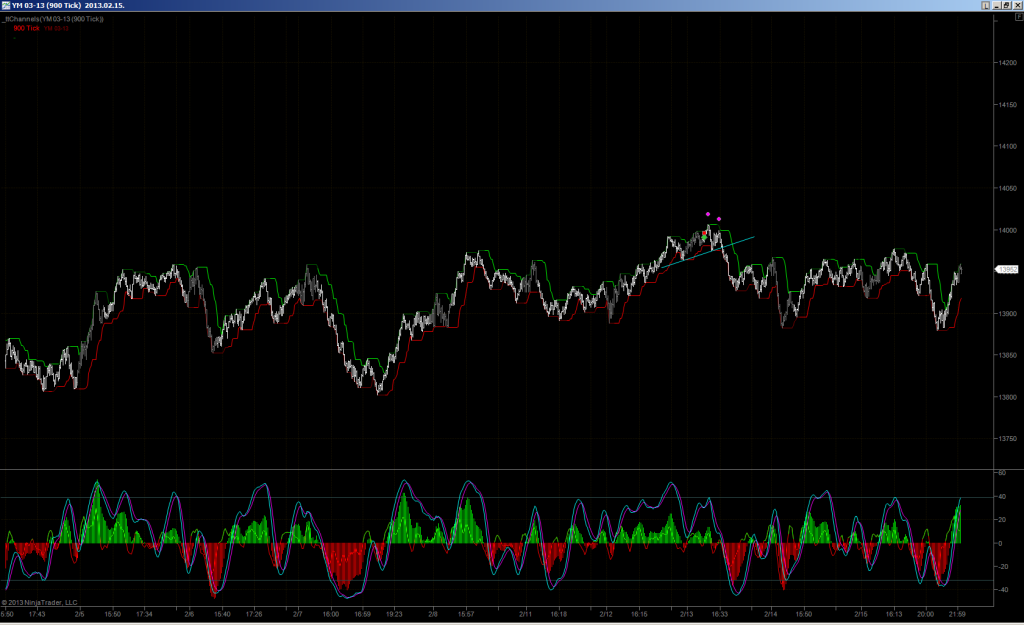Click the 2/8 date on time axis
The image size is (1024, 625).
pyautogui.click(x=432, y=614)
